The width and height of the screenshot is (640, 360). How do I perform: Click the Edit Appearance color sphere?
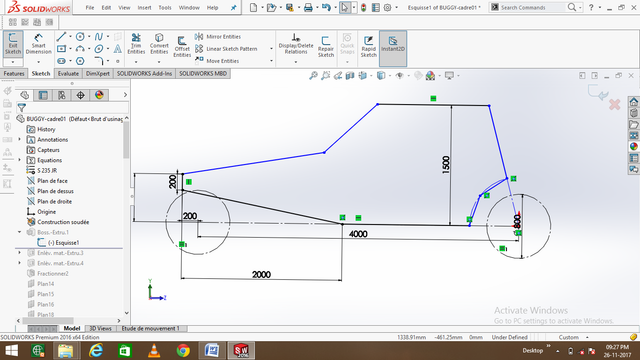tap(430, 76)
